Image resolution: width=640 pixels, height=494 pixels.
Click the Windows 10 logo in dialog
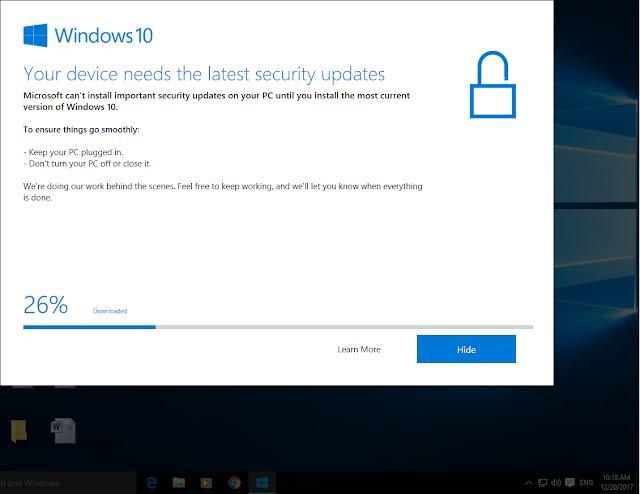88,36
